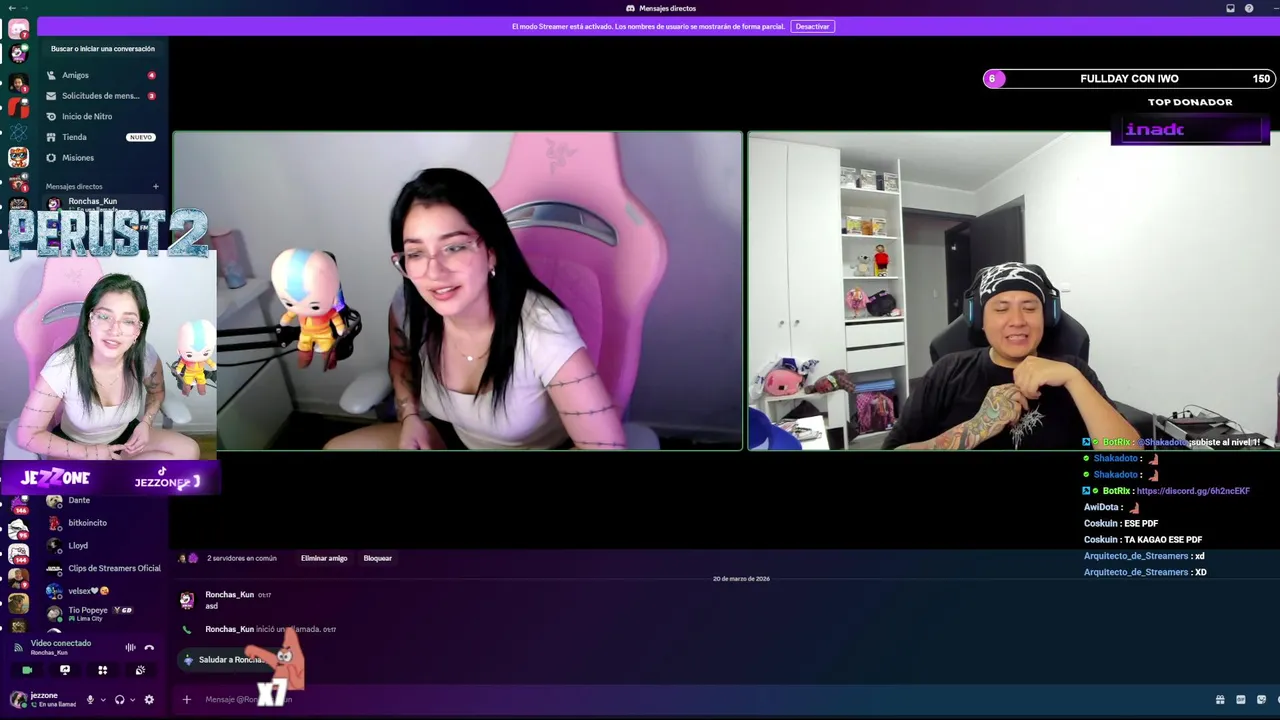
Task: Open the Ronchas_Kun avatar in message
Action: click(187, 600)
